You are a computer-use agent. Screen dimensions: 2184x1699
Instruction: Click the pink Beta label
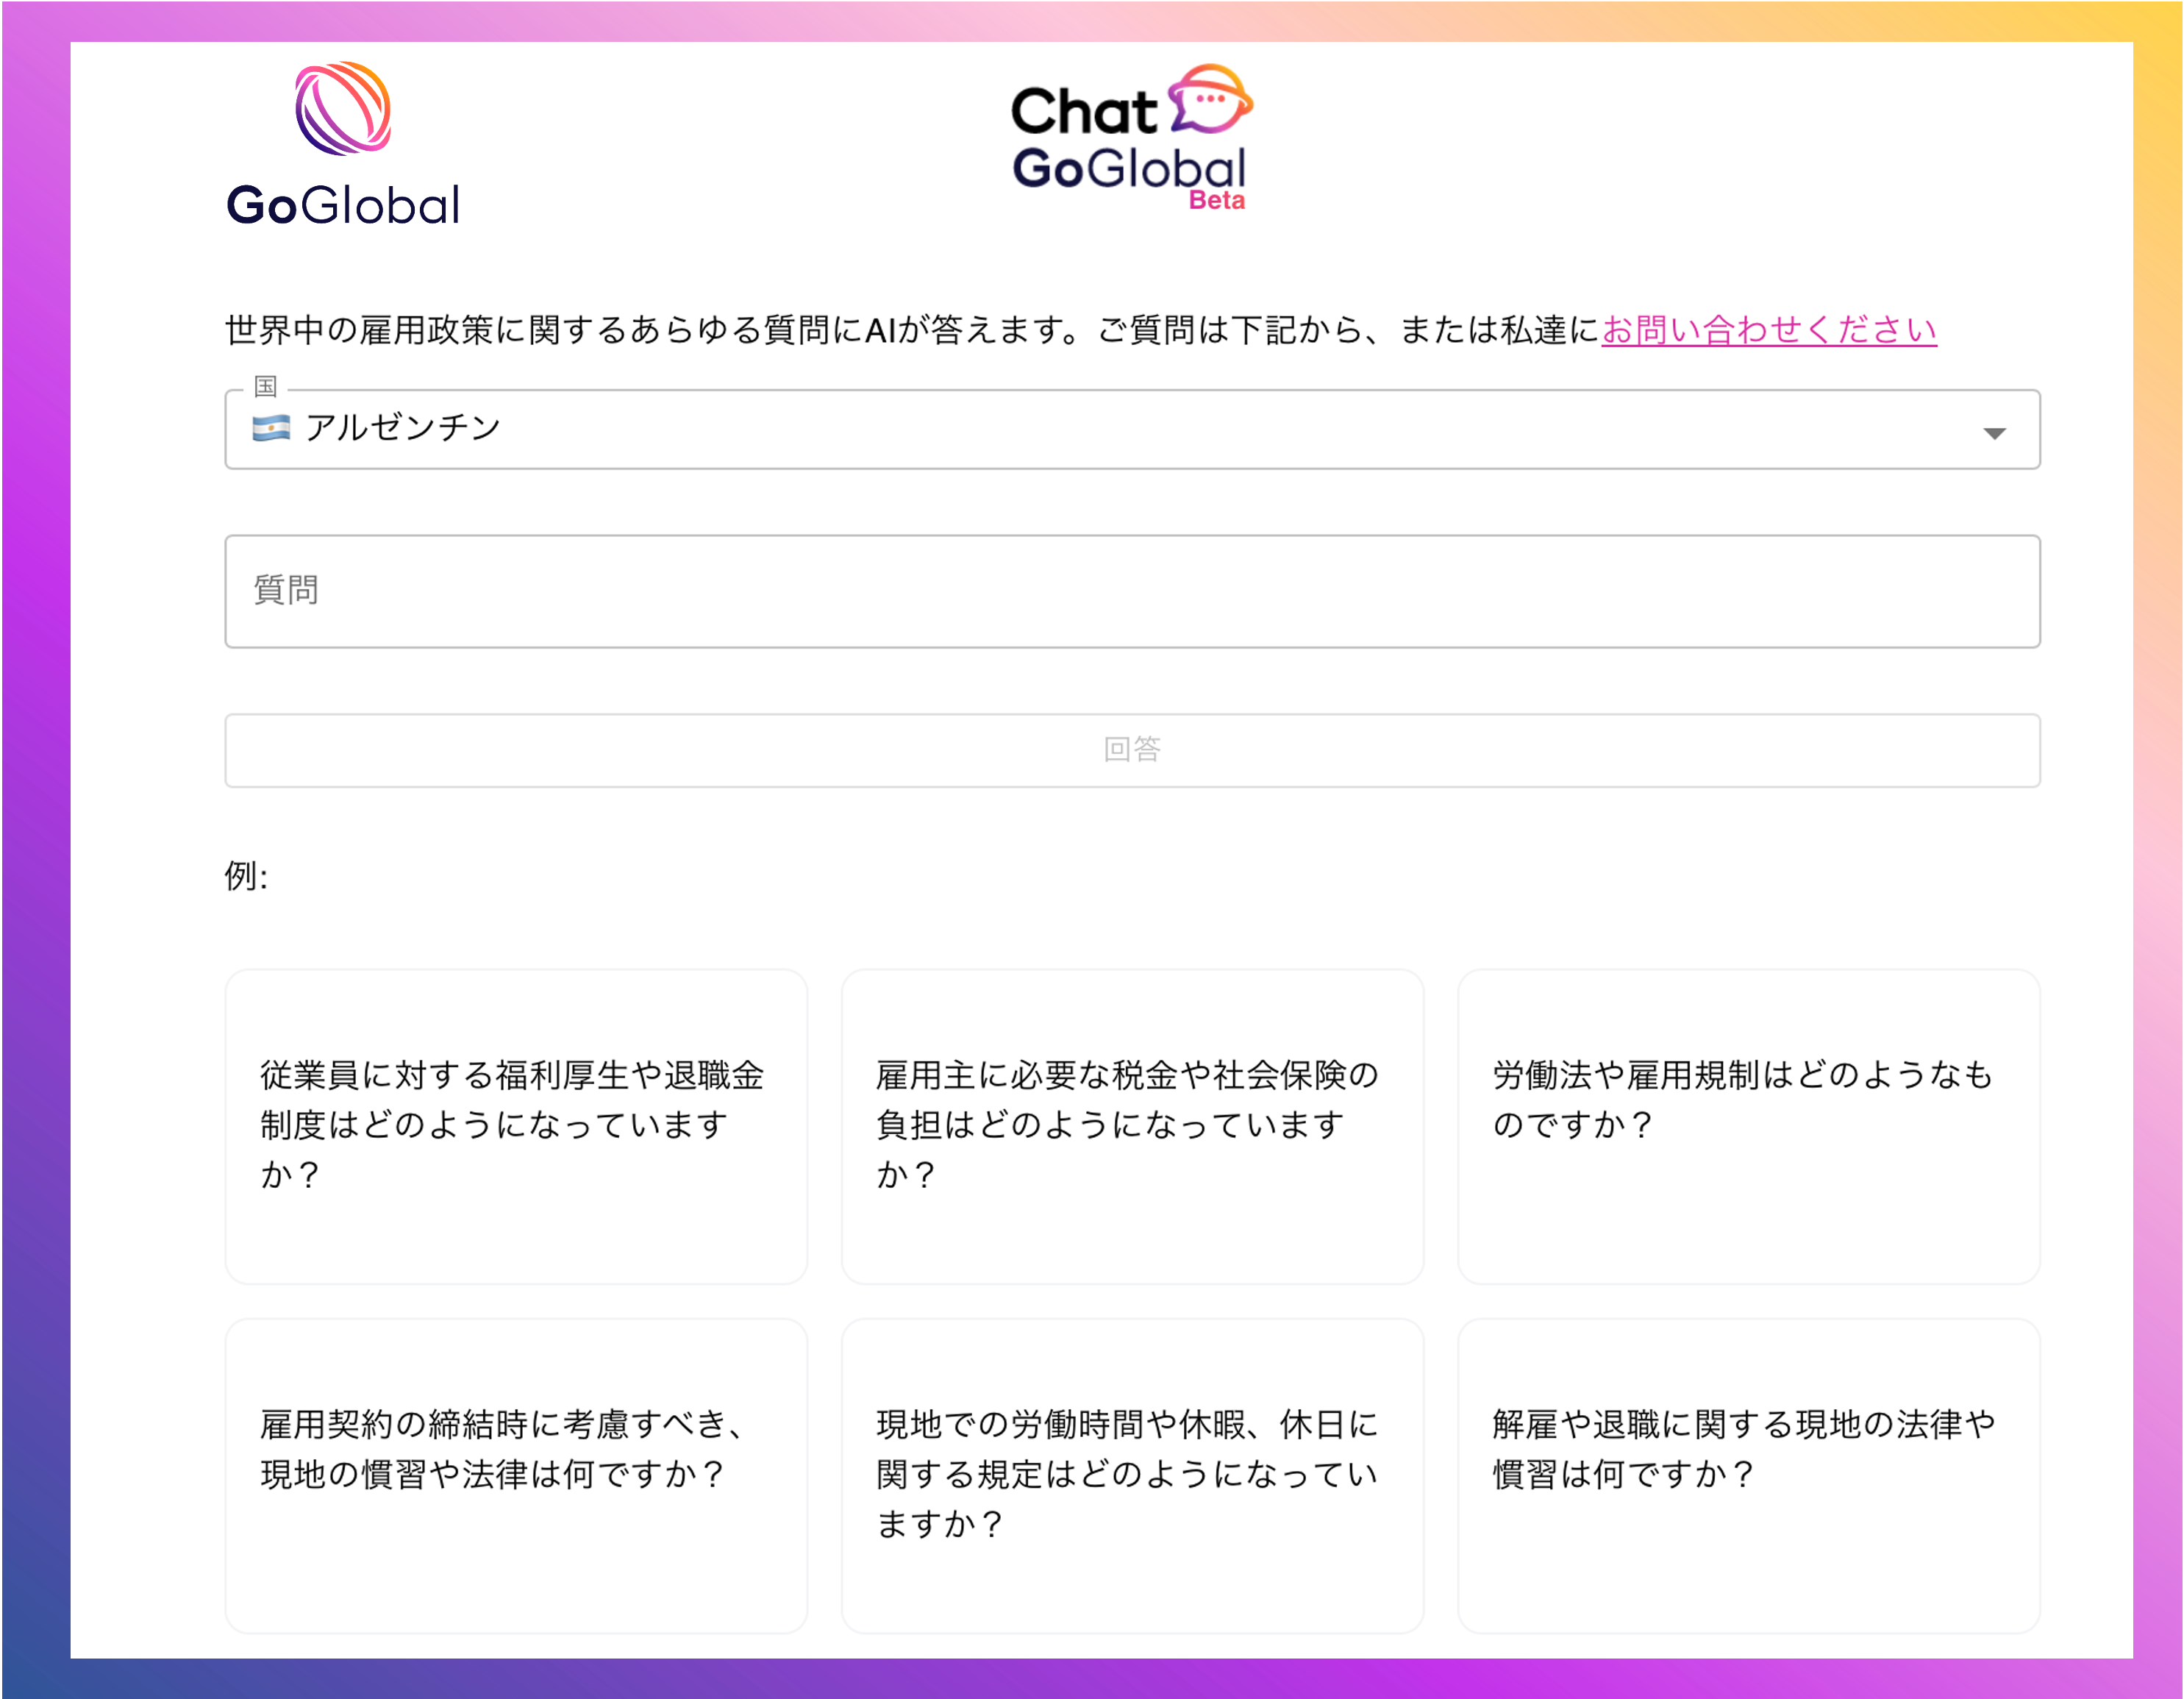click(1216, 201)
